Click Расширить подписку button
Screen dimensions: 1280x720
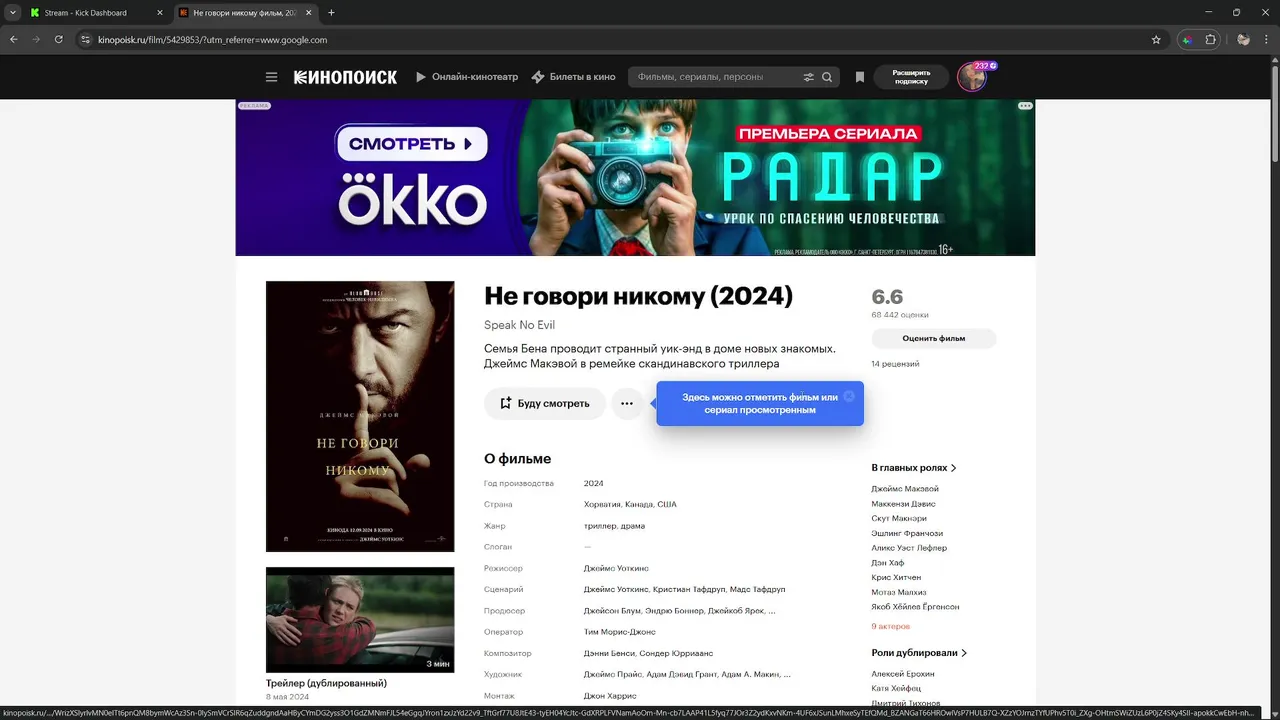pos(911,77)
